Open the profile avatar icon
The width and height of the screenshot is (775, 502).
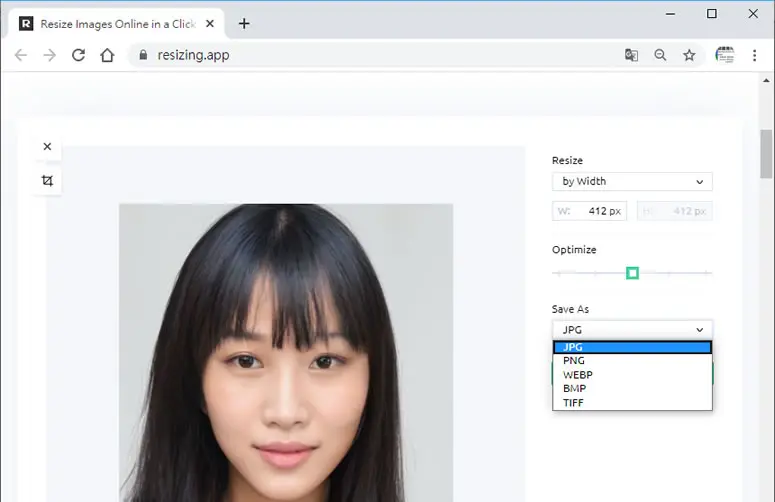tap(725, 55)
